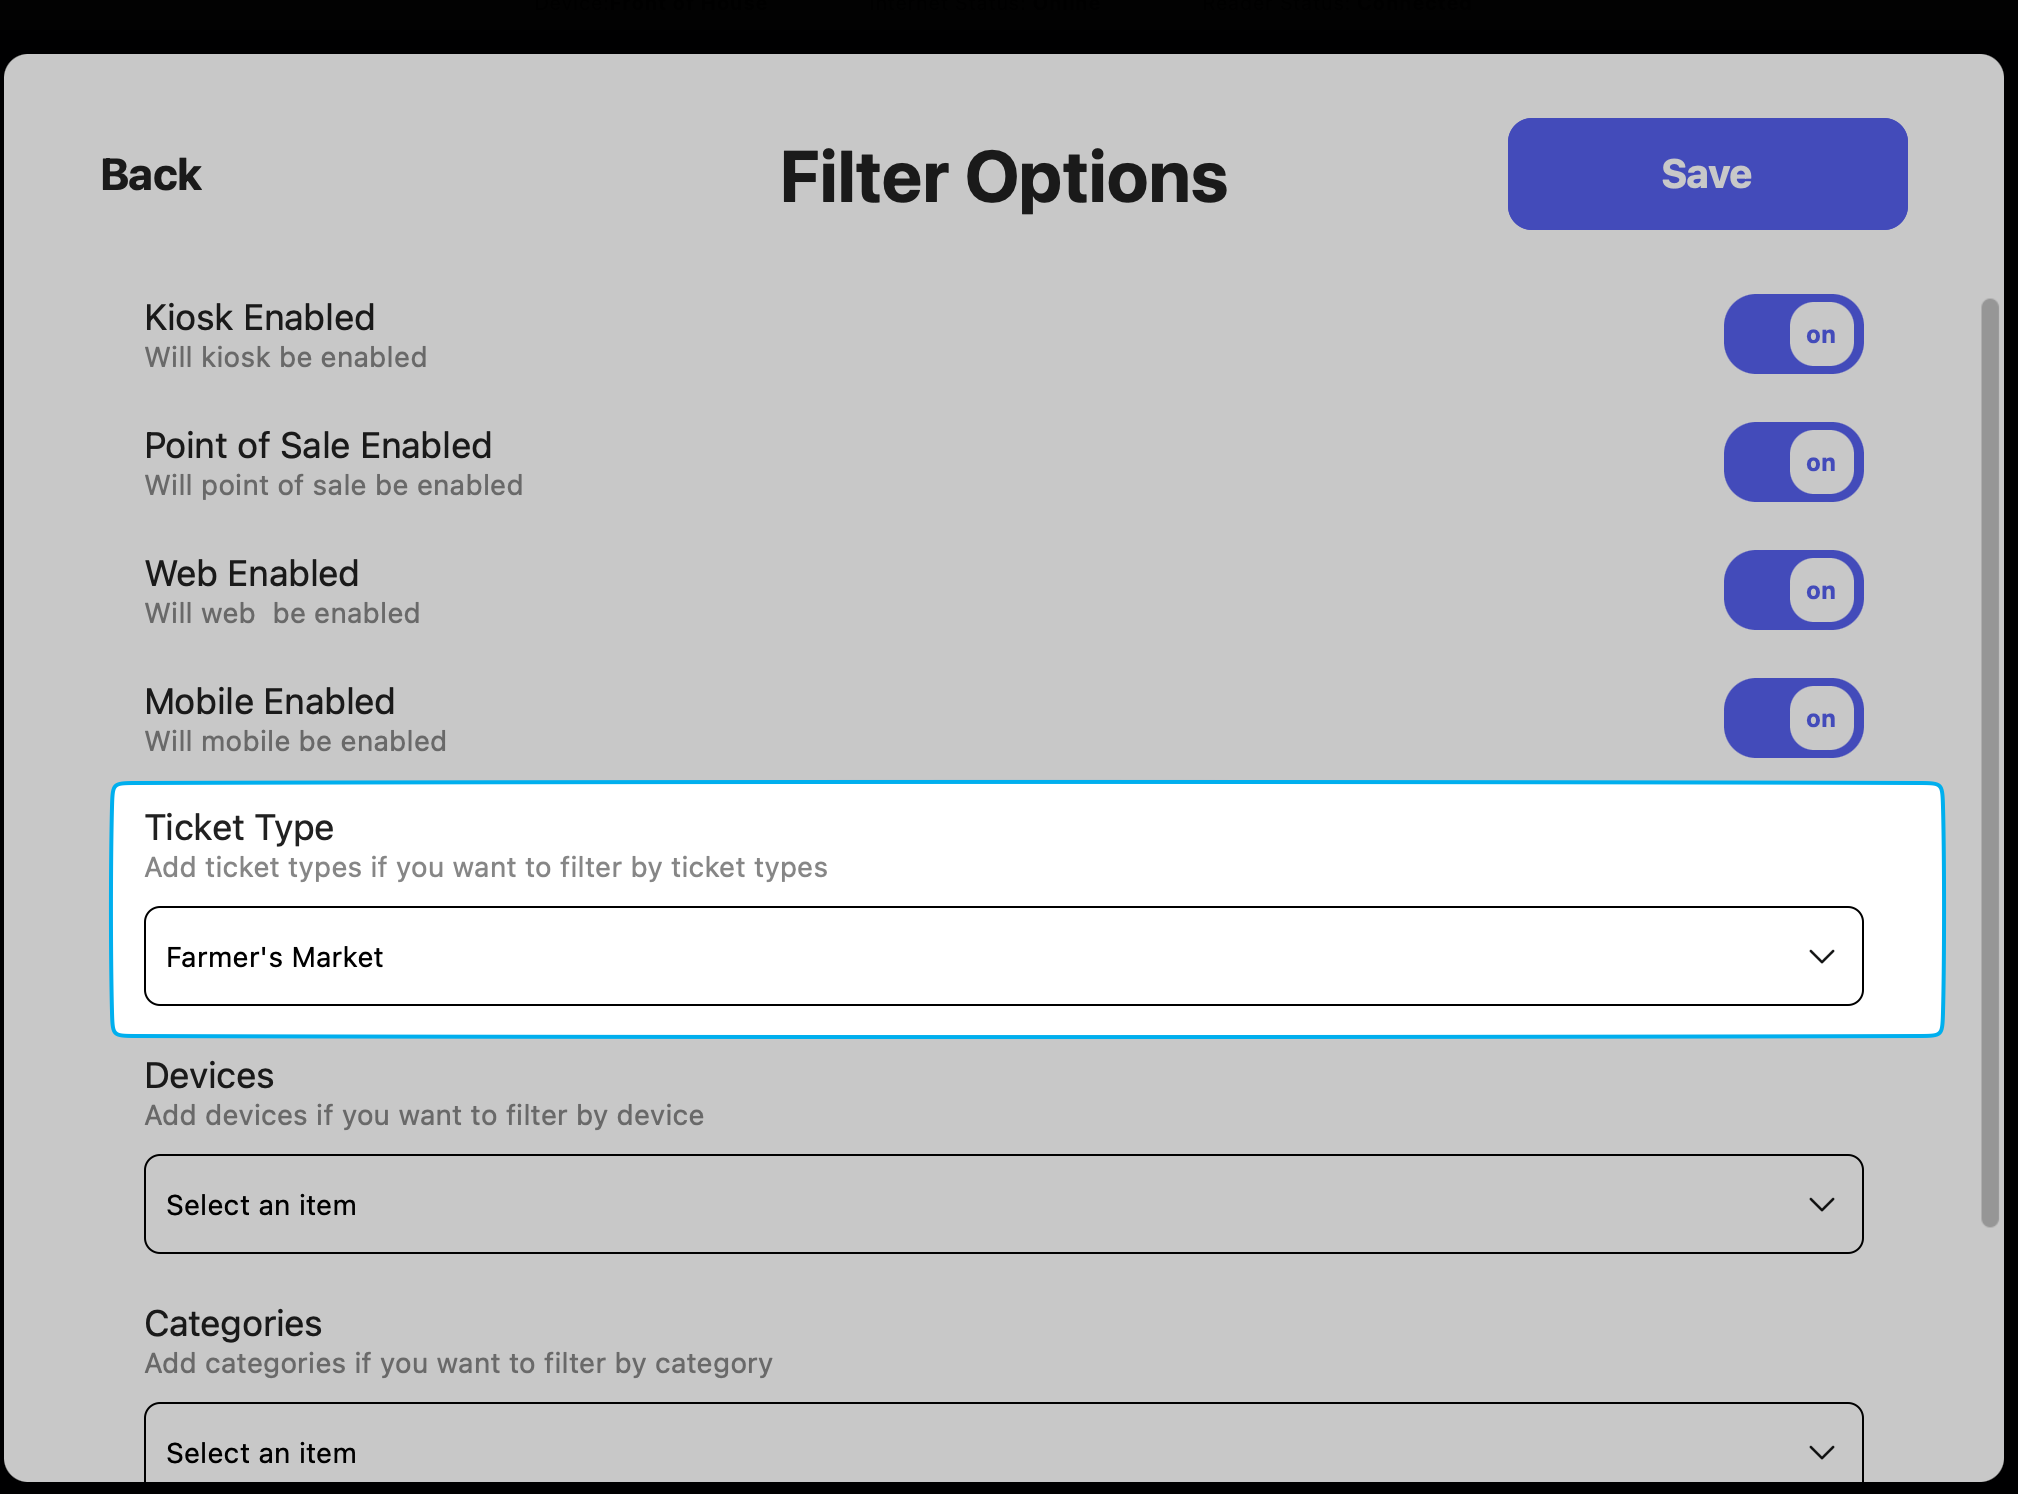Click the vertical scrollbar thumb
This screenshot has height=1494, width=2018.
[x=1989, y=760]
